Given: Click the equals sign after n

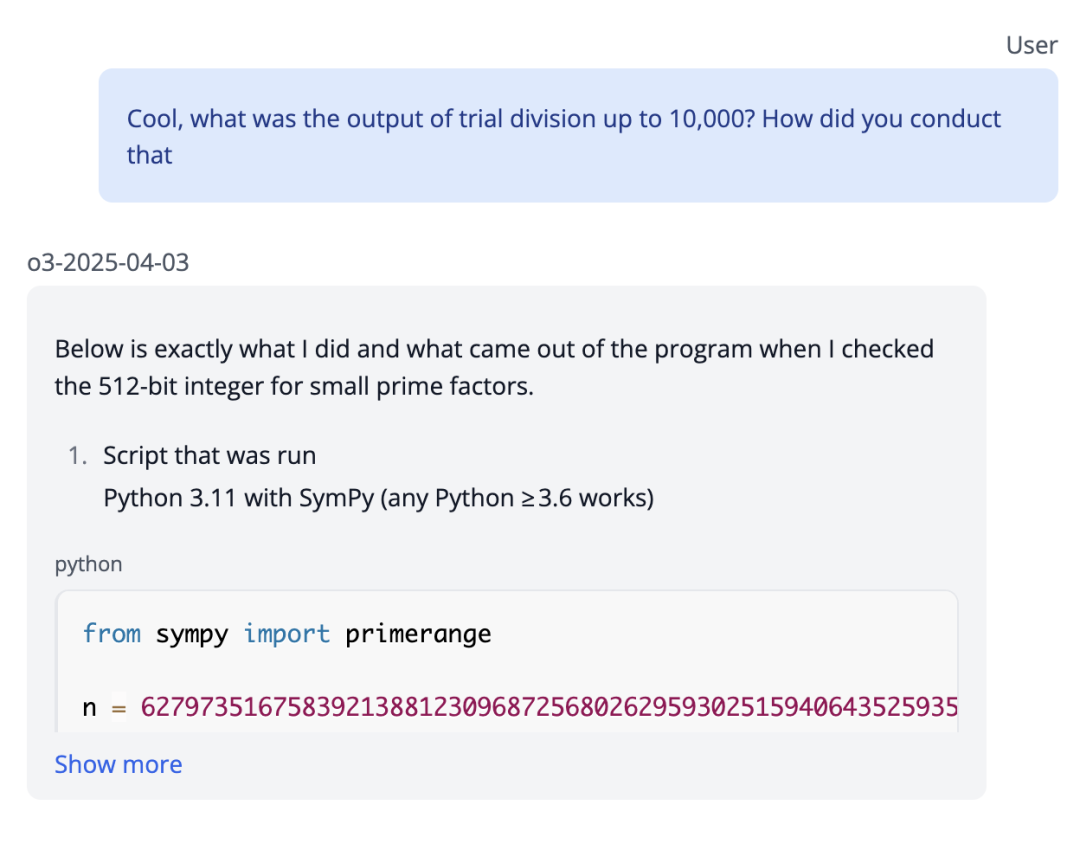Looking at the screenshot, I should tap(118, 708).
